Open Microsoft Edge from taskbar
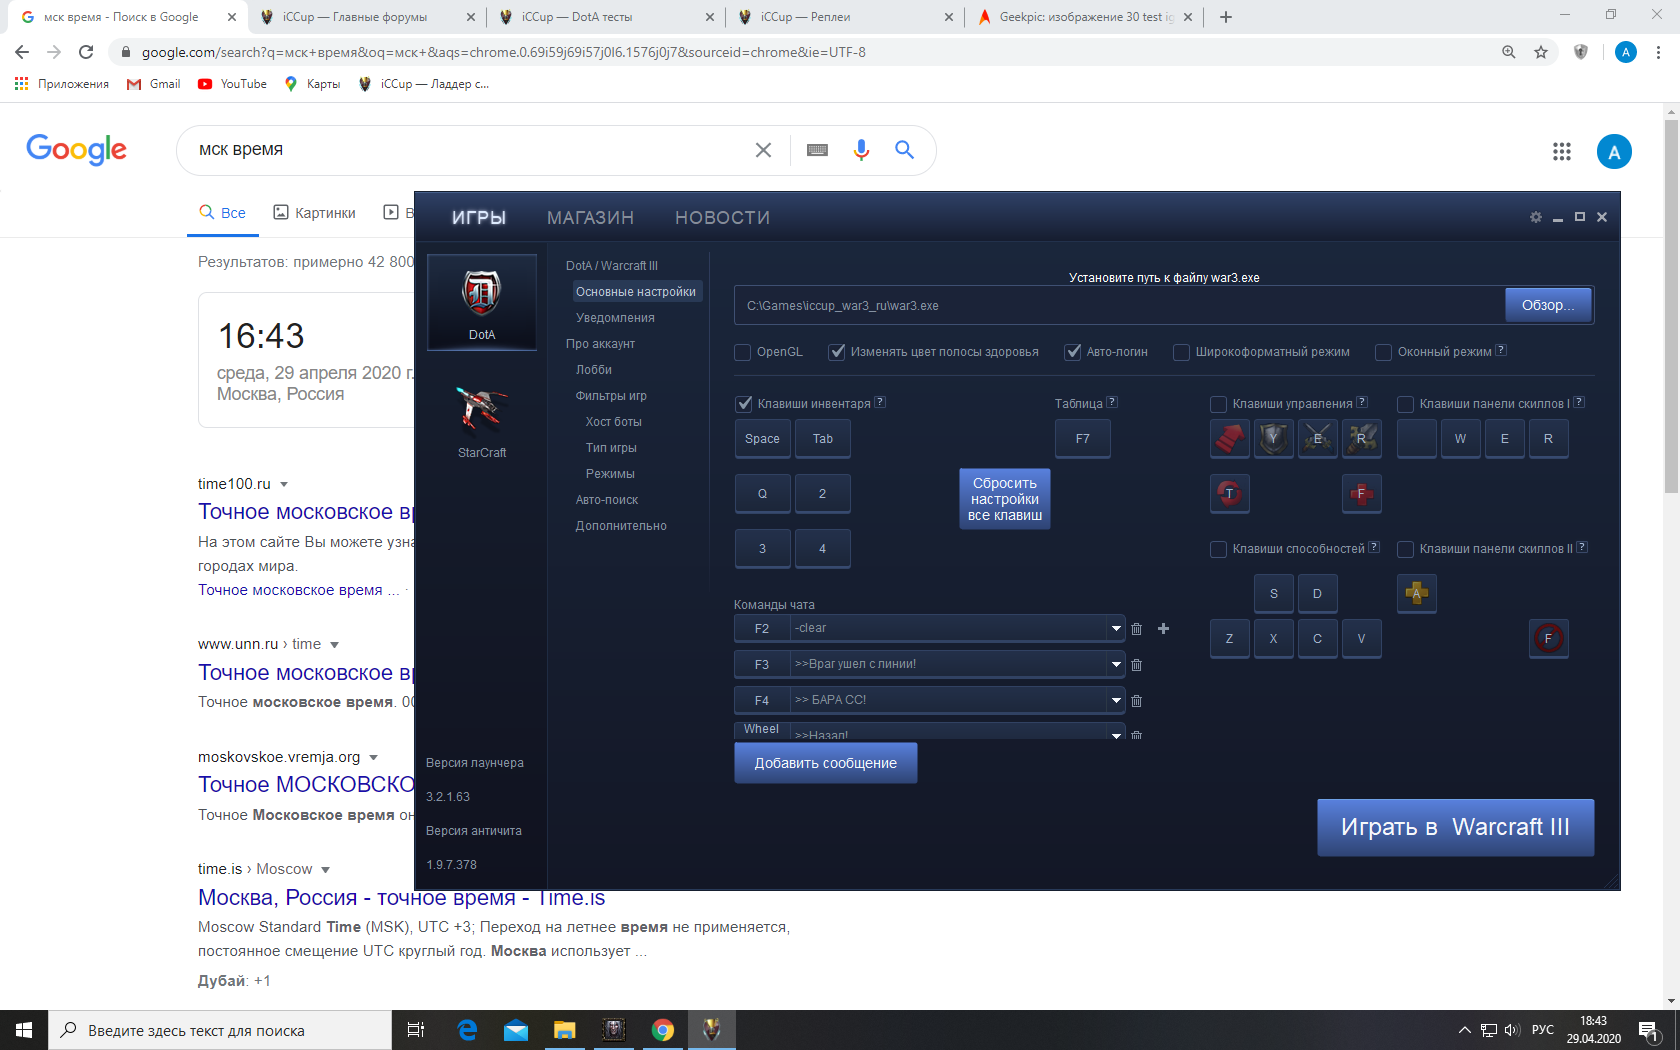This screenshot has width=1680, height=1050. pyautogui.click(x=467, y=1030)
